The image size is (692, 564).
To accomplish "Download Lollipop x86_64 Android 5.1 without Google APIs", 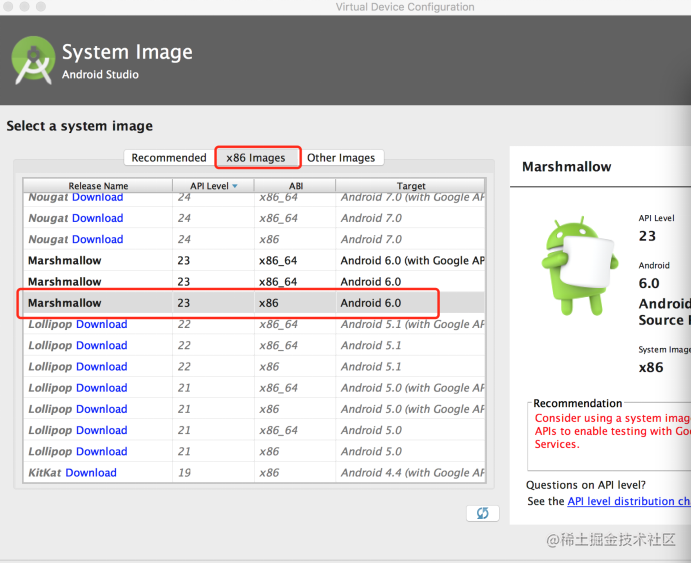I will pyautogui.click(x=102, y=345).
